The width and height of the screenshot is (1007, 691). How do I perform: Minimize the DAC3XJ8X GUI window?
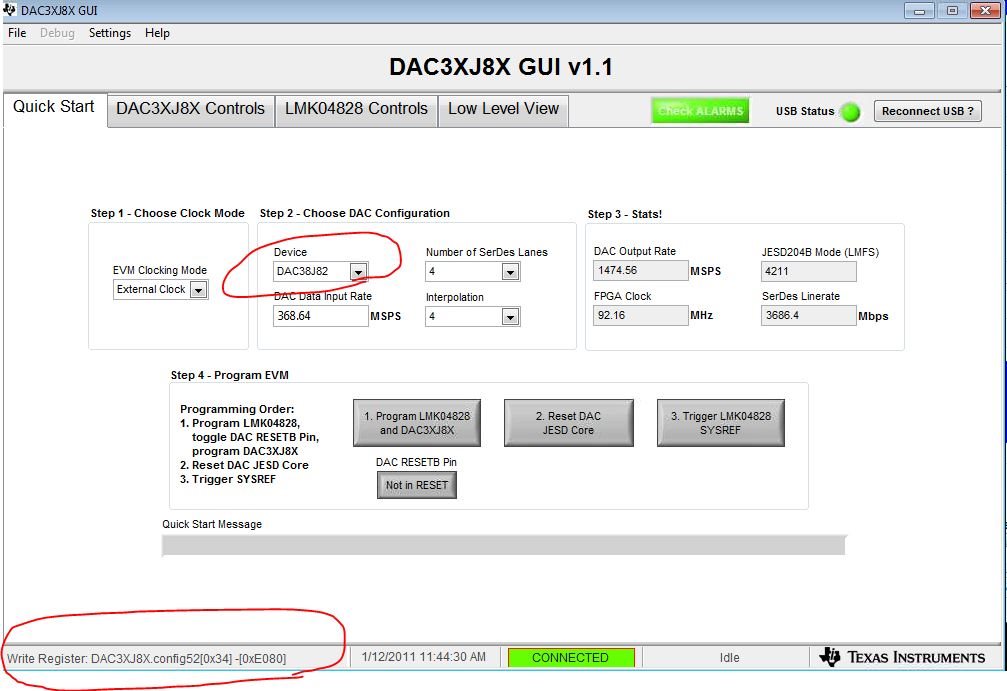(x=920, y=10)
